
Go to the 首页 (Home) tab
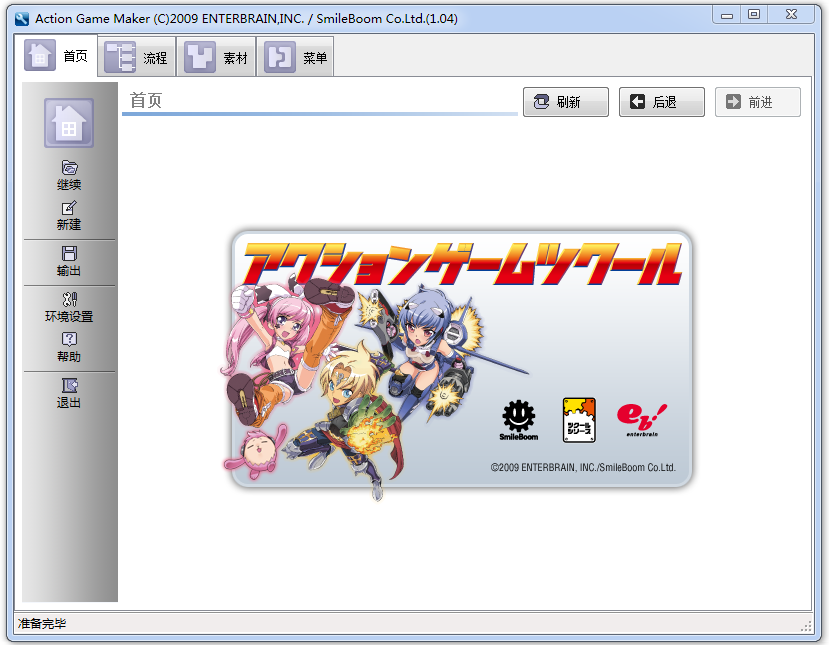[58, 57]
